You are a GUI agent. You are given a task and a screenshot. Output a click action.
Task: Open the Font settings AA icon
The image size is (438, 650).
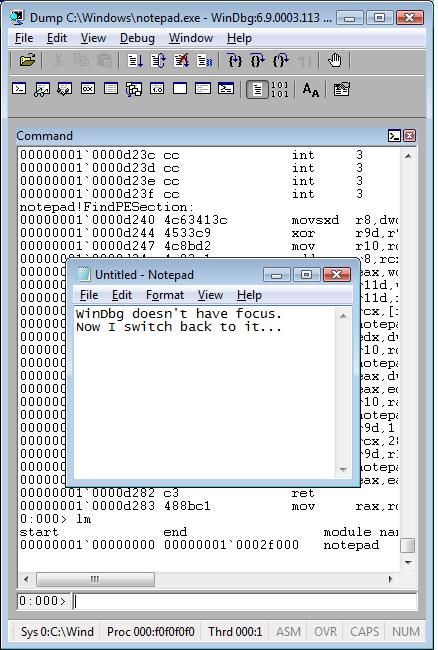tap(310, 90)
